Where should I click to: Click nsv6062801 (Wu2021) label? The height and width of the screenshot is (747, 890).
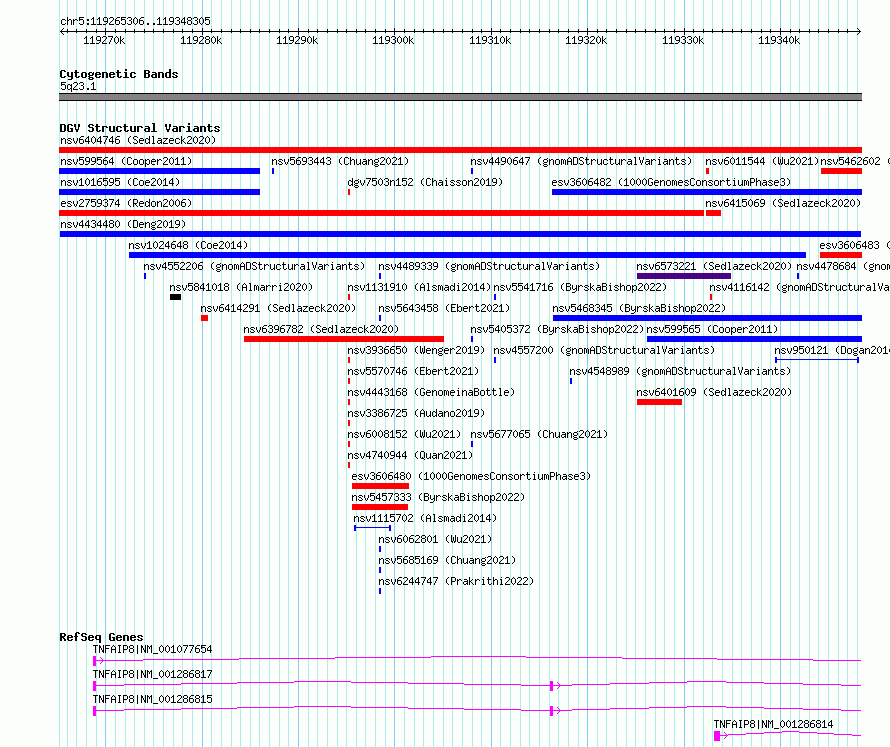click(x=435, y=539)
